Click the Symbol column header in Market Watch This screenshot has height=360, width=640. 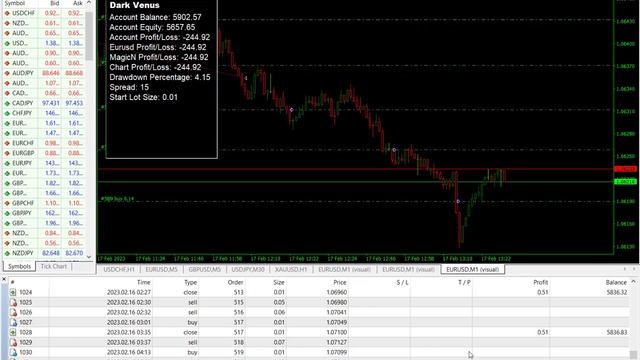[x=15, y=3]
